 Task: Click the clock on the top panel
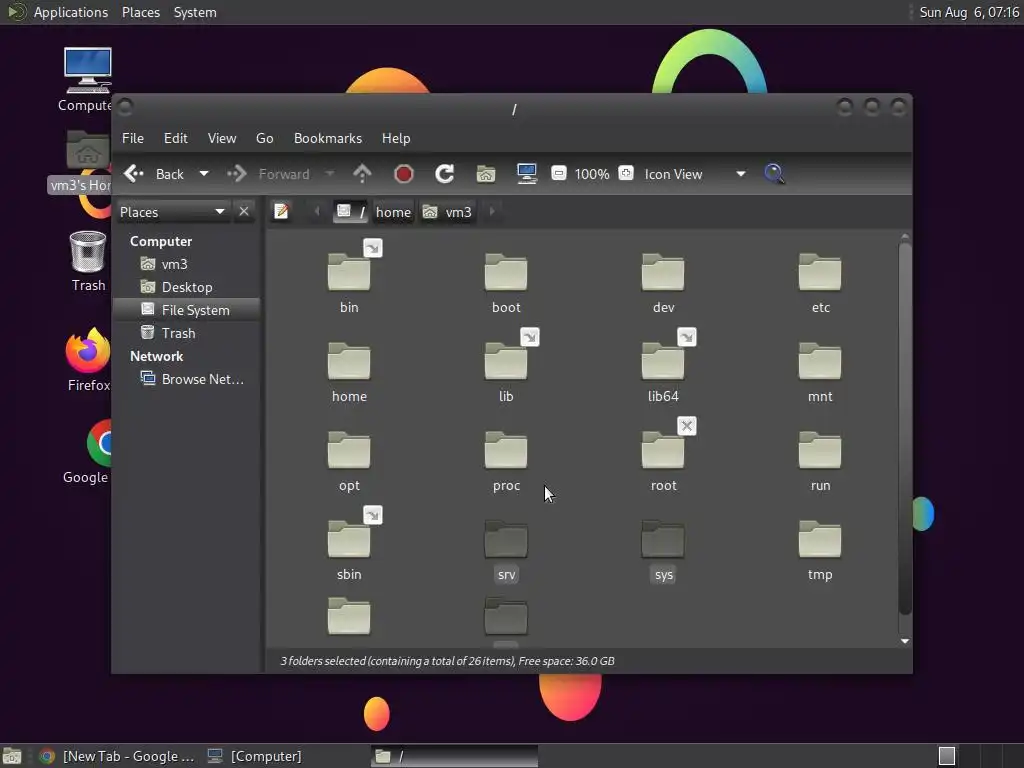tap(969, 12)
